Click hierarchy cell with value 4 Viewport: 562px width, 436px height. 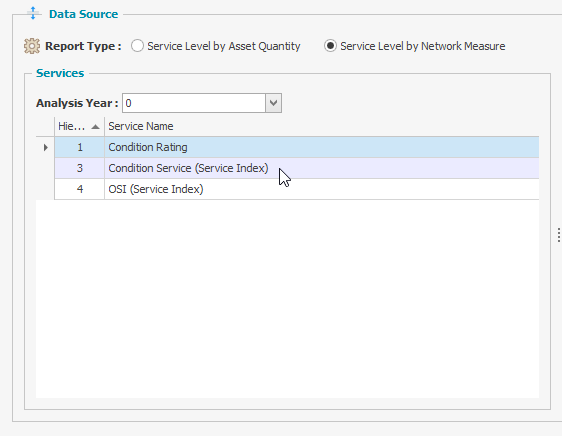tap(80, 189)
